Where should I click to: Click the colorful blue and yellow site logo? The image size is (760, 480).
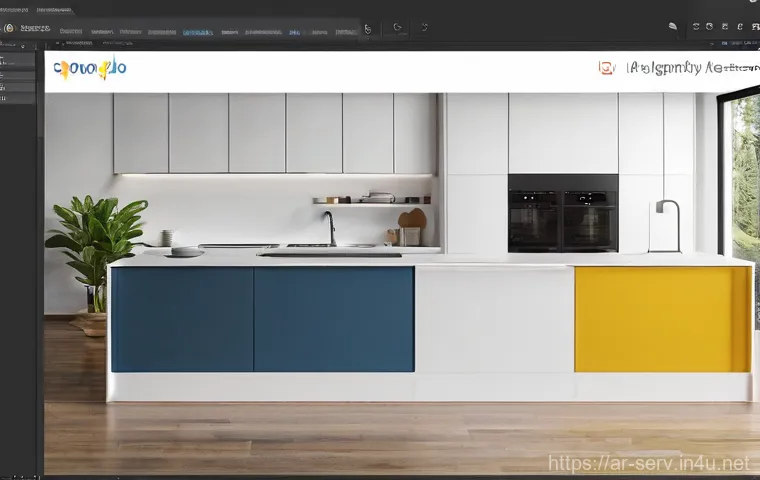[x=90, y=69]
